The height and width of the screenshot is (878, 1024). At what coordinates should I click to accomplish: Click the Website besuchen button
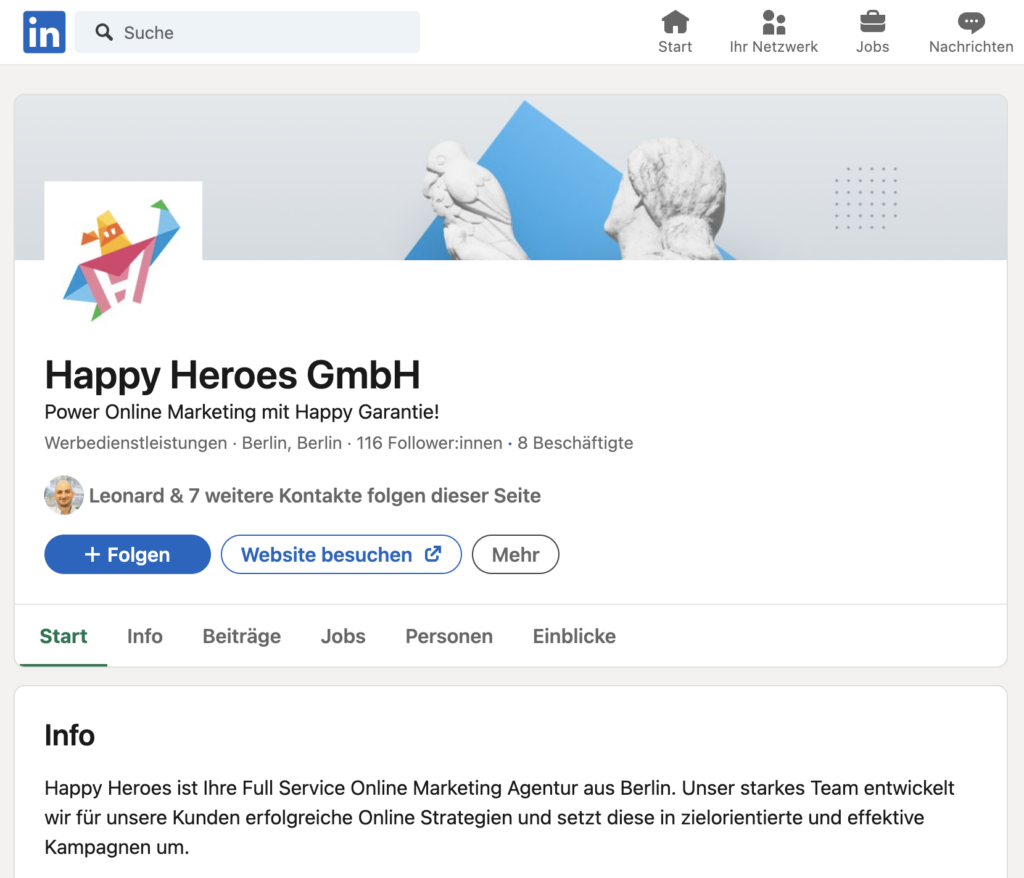tap(340, 555)
